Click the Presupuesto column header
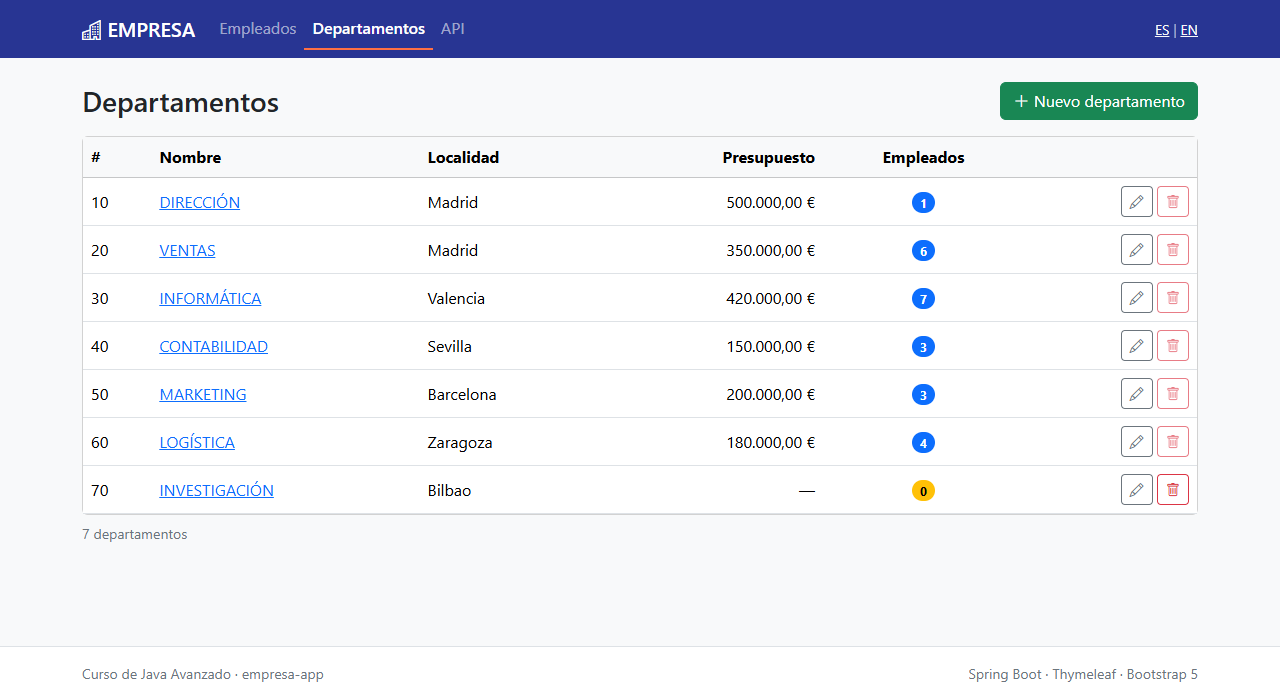 [x=769, y=157]
